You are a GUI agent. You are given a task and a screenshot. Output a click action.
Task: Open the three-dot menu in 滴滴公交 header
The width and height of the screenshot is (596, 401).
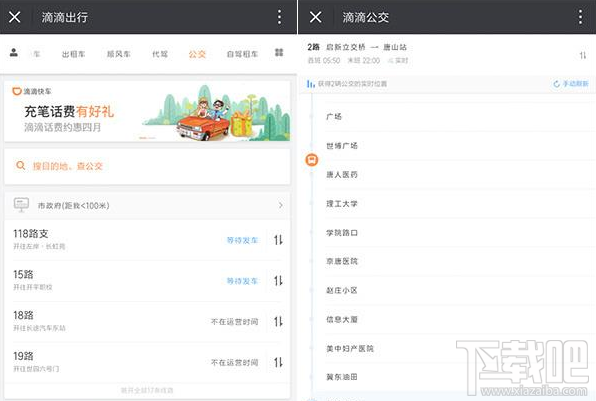point(580,17)
